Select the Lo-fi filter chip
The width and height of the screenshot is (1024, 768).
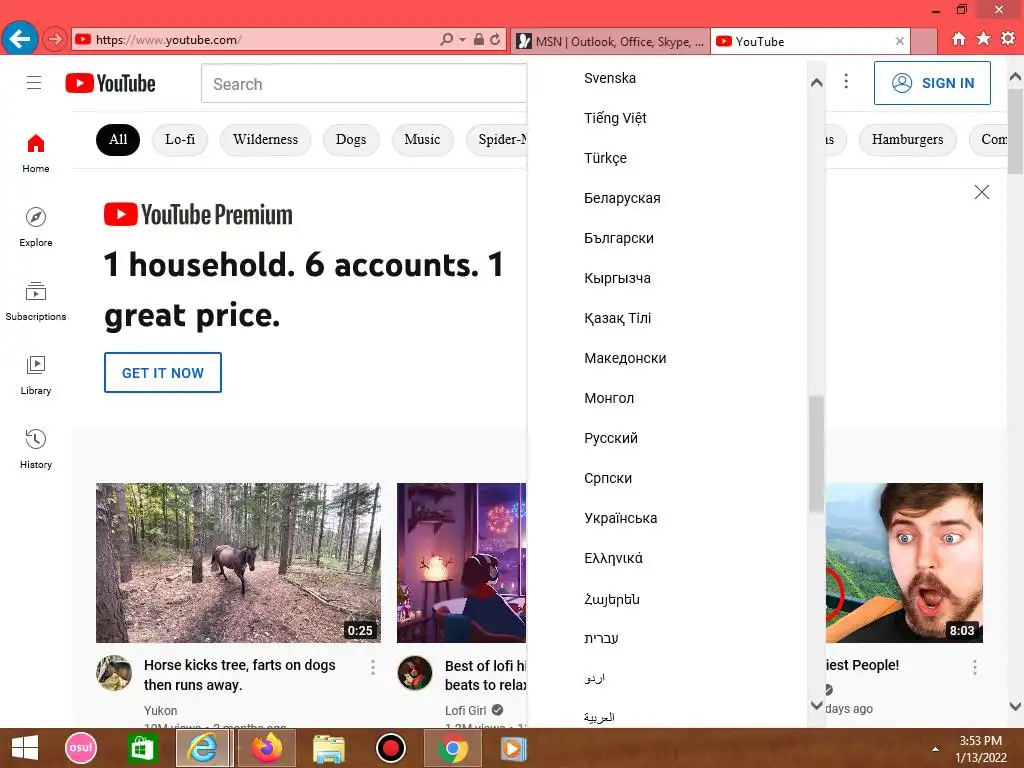click(180, 140)
